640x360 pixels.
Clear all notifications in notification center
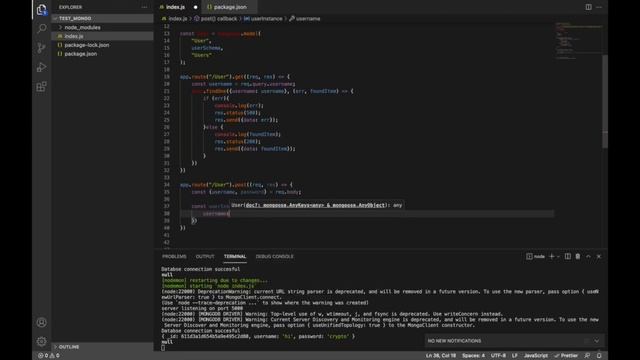587,341
